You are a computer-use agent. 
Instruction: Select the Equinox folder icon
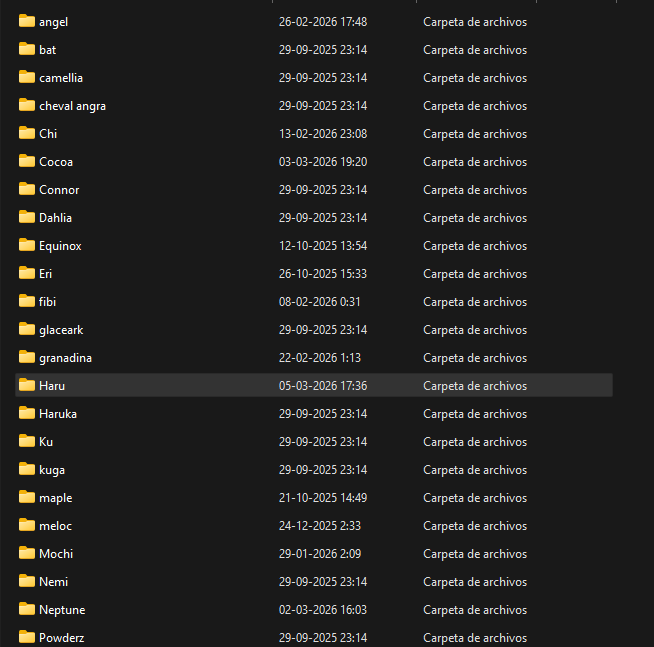coord(27,244)
